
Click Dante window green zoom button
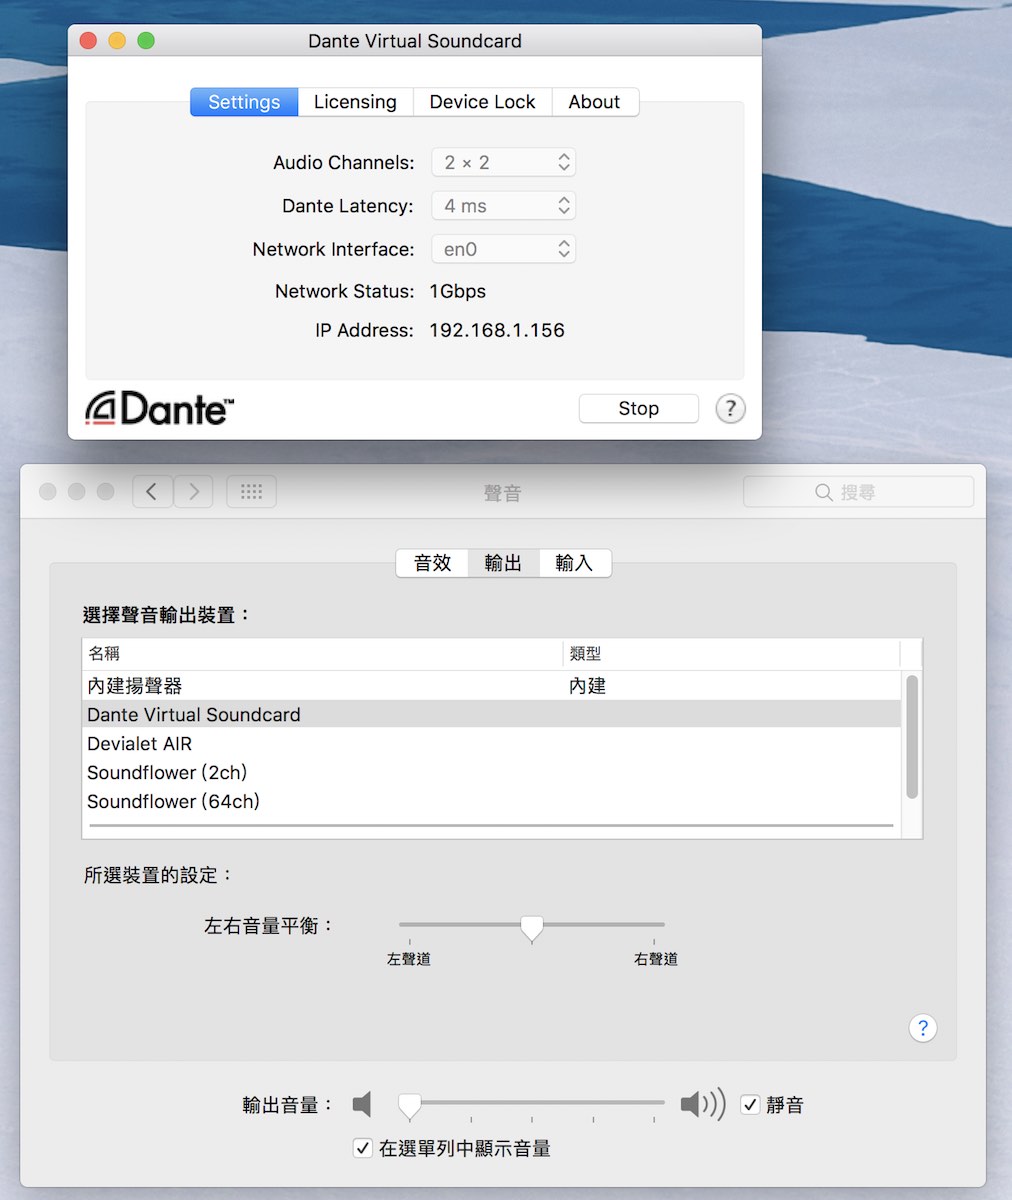[x=146, y=40]
